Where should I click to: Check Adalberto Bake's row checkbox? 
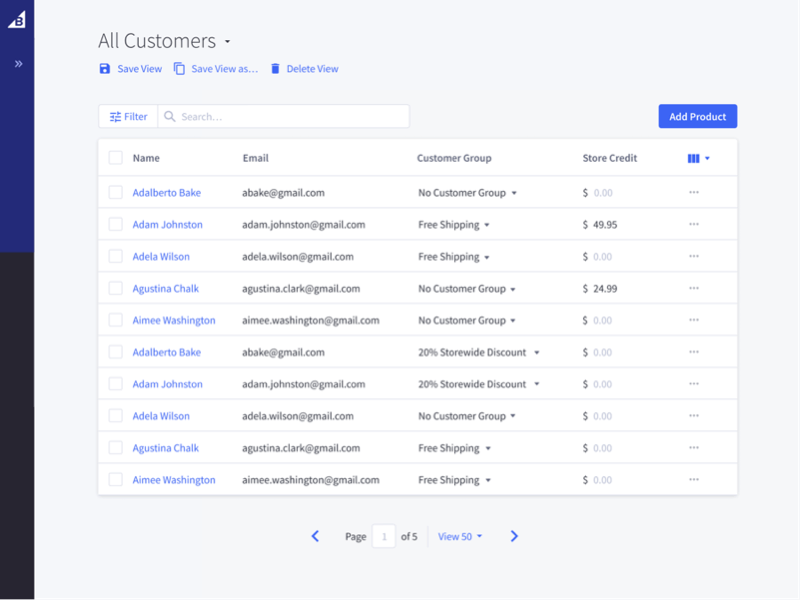click(116, 192)
